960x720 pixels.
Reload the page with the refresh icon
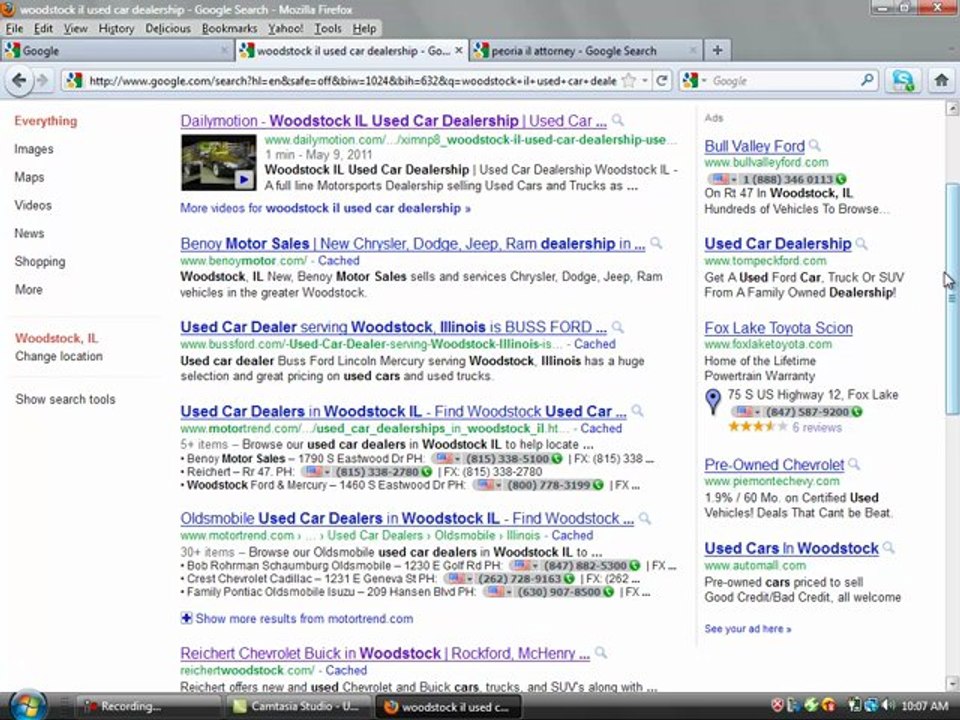tap(662, 80)
